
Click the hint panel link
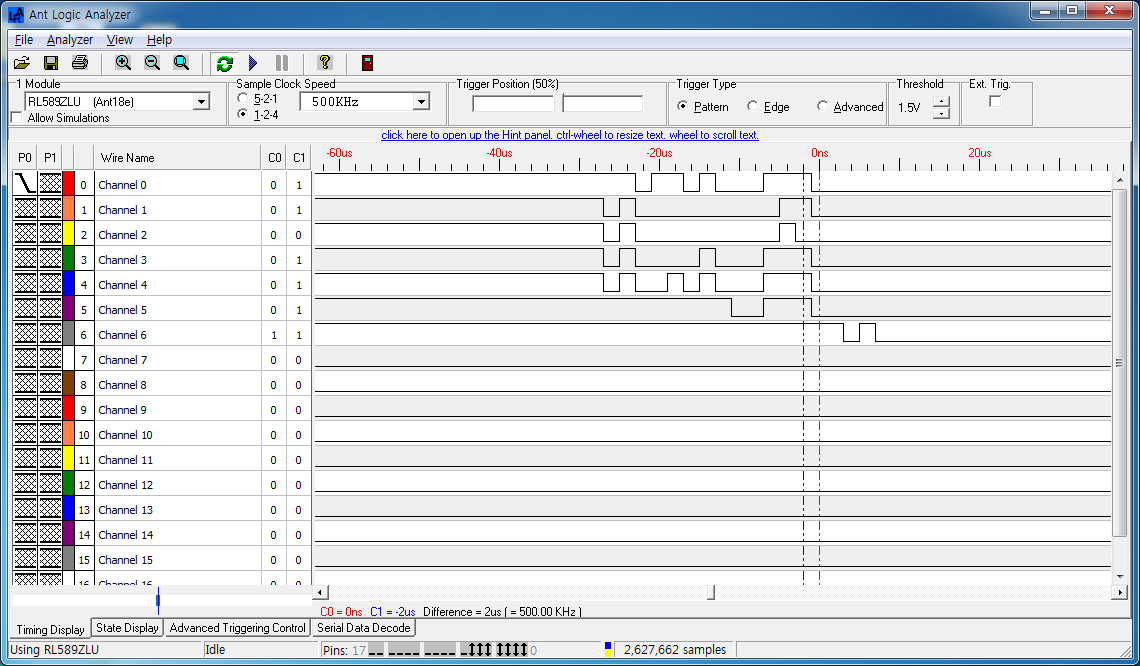570,135
